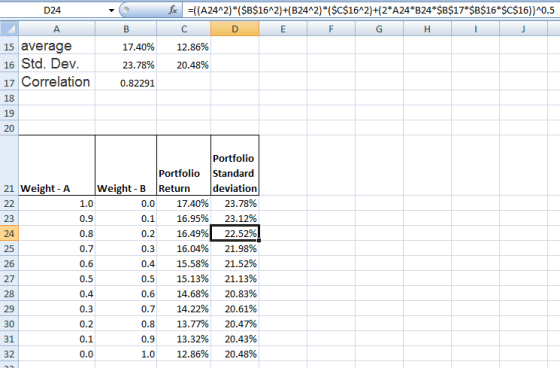Open the Name Box dropdown arrow
Image resolution: width=560 pixels, height=368 pixels.
(x=111, y=10)
